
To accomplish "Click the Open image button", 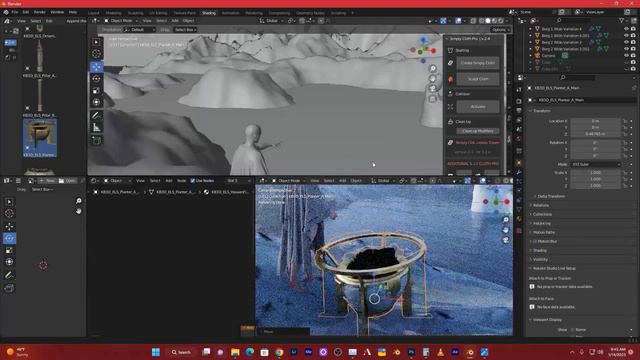I will [67, 180].
